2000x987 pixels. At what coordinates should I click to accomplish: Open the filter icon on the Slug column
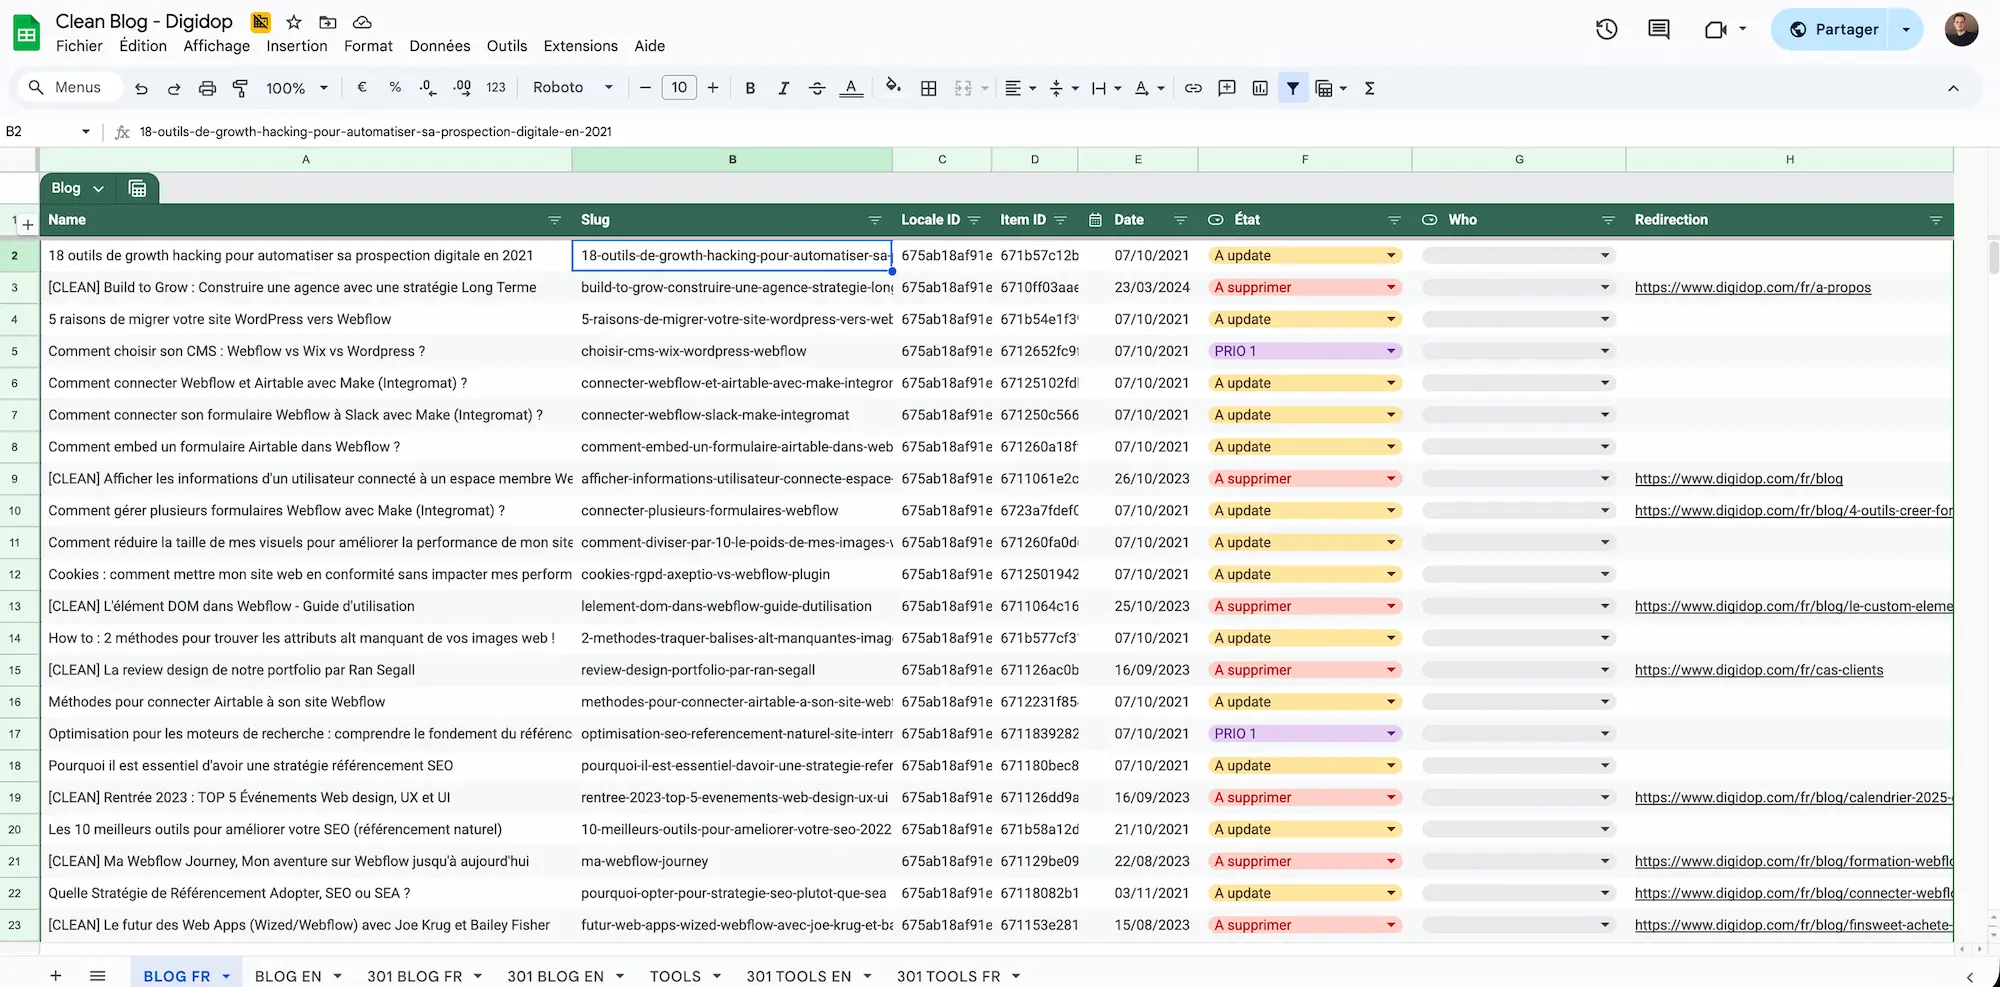(x=875, y=220)
